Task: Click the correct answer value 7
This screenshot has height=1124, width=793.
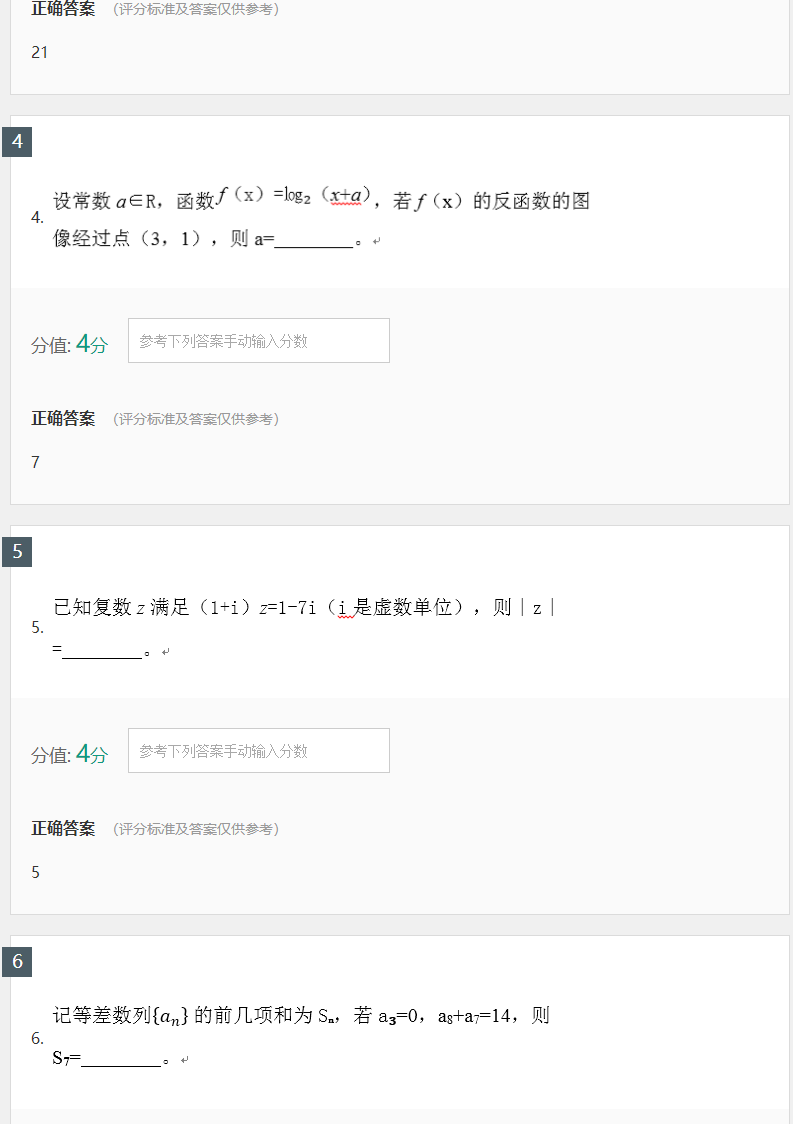Action: (x=35, y=462)
